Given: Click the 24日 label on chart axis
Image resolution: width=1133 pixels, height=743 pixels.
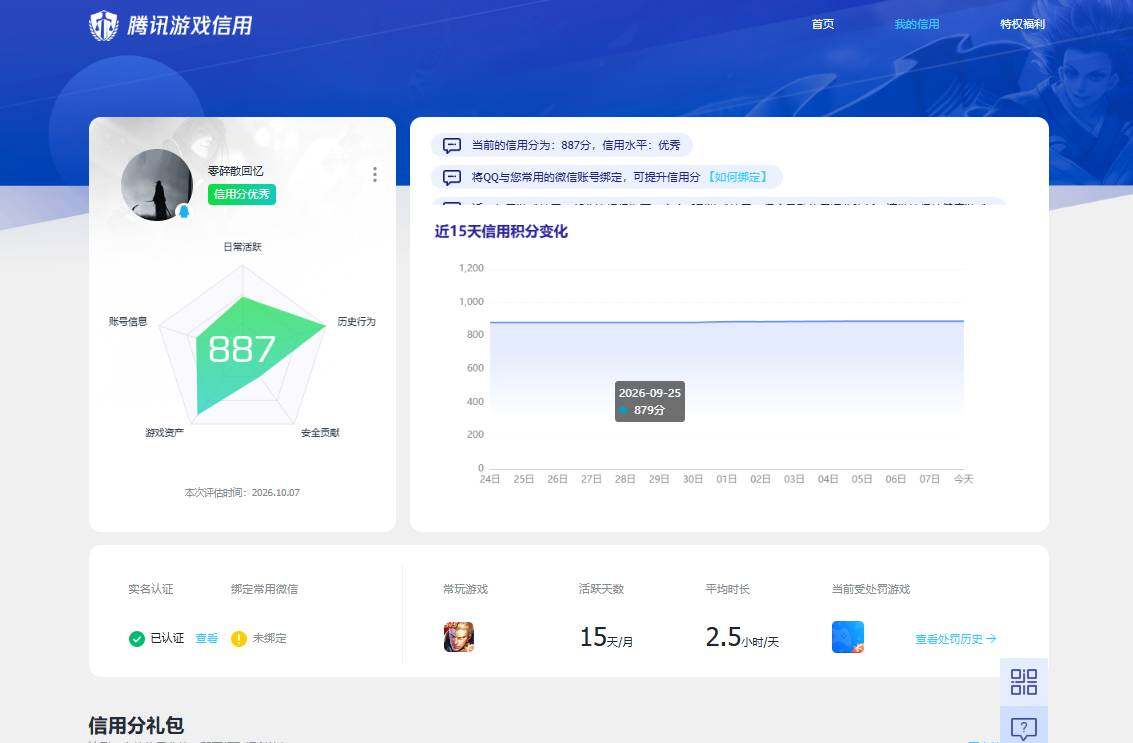Looking at the screenshot, I should (x=490, y=479).
